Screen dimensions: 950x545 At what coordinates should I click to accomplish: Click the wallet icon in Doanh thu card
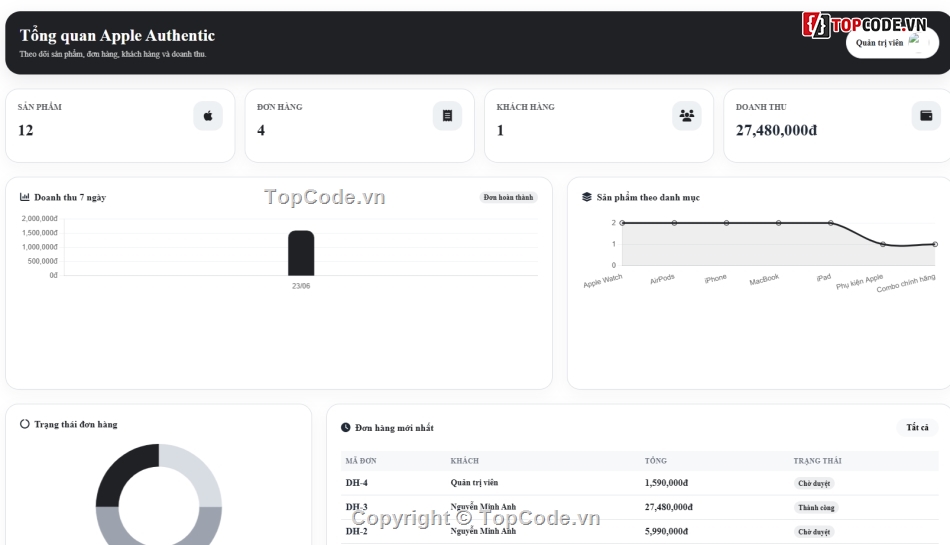[x=926, y=116]
